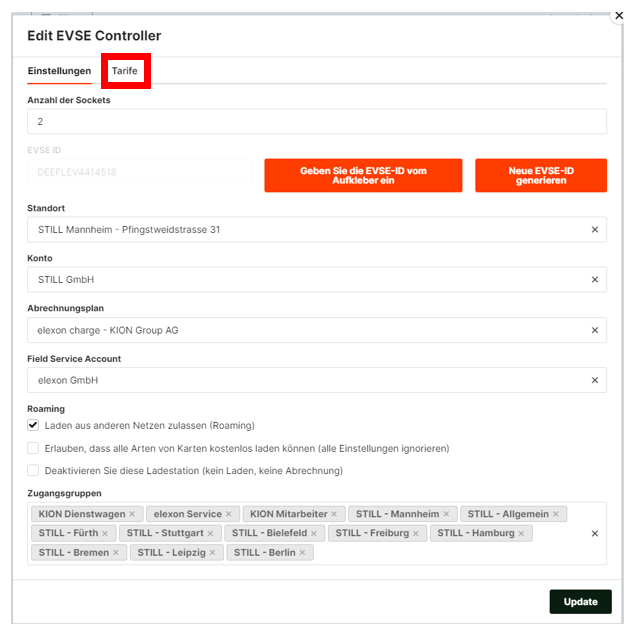Clear all Zugangsgruppen tags

click(595, 533)
